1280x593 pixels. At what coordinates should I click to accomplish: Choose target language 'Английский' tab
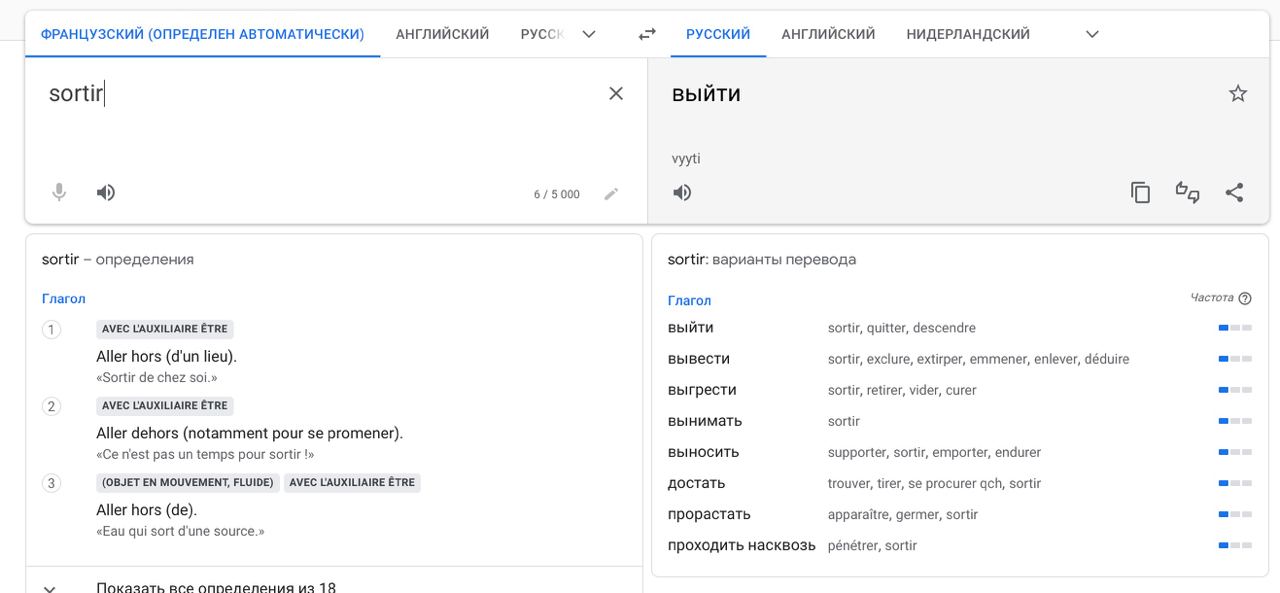click(x=828, y=34)
